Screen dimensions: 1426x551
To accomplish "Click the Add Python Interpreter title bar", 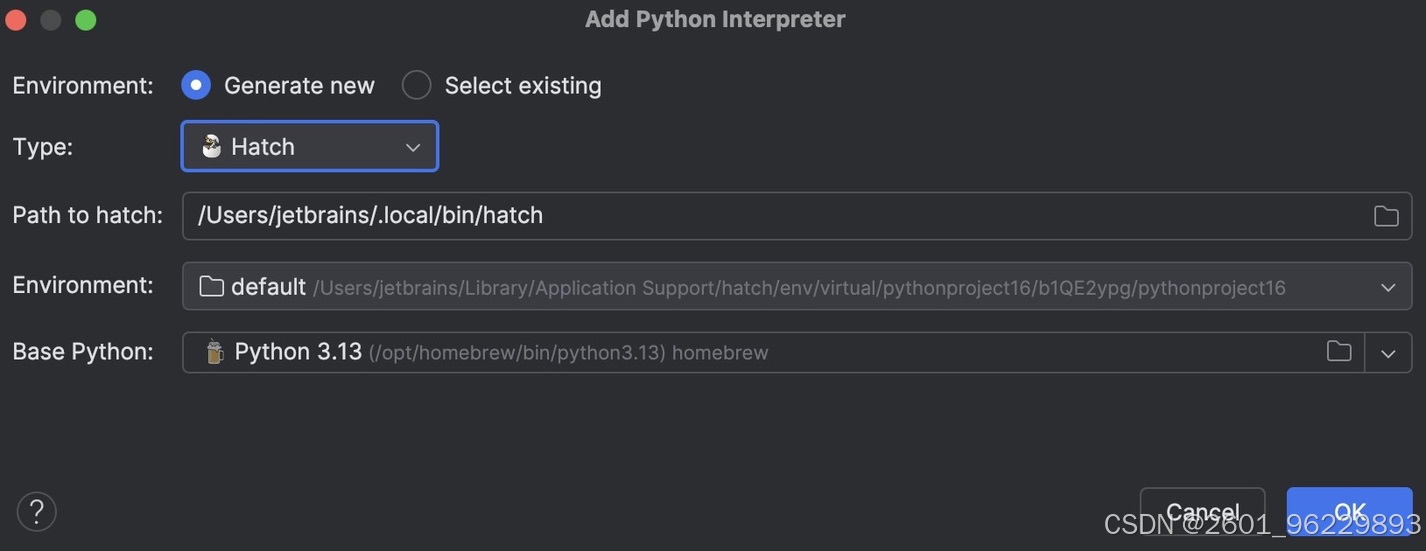I will 715,19.
